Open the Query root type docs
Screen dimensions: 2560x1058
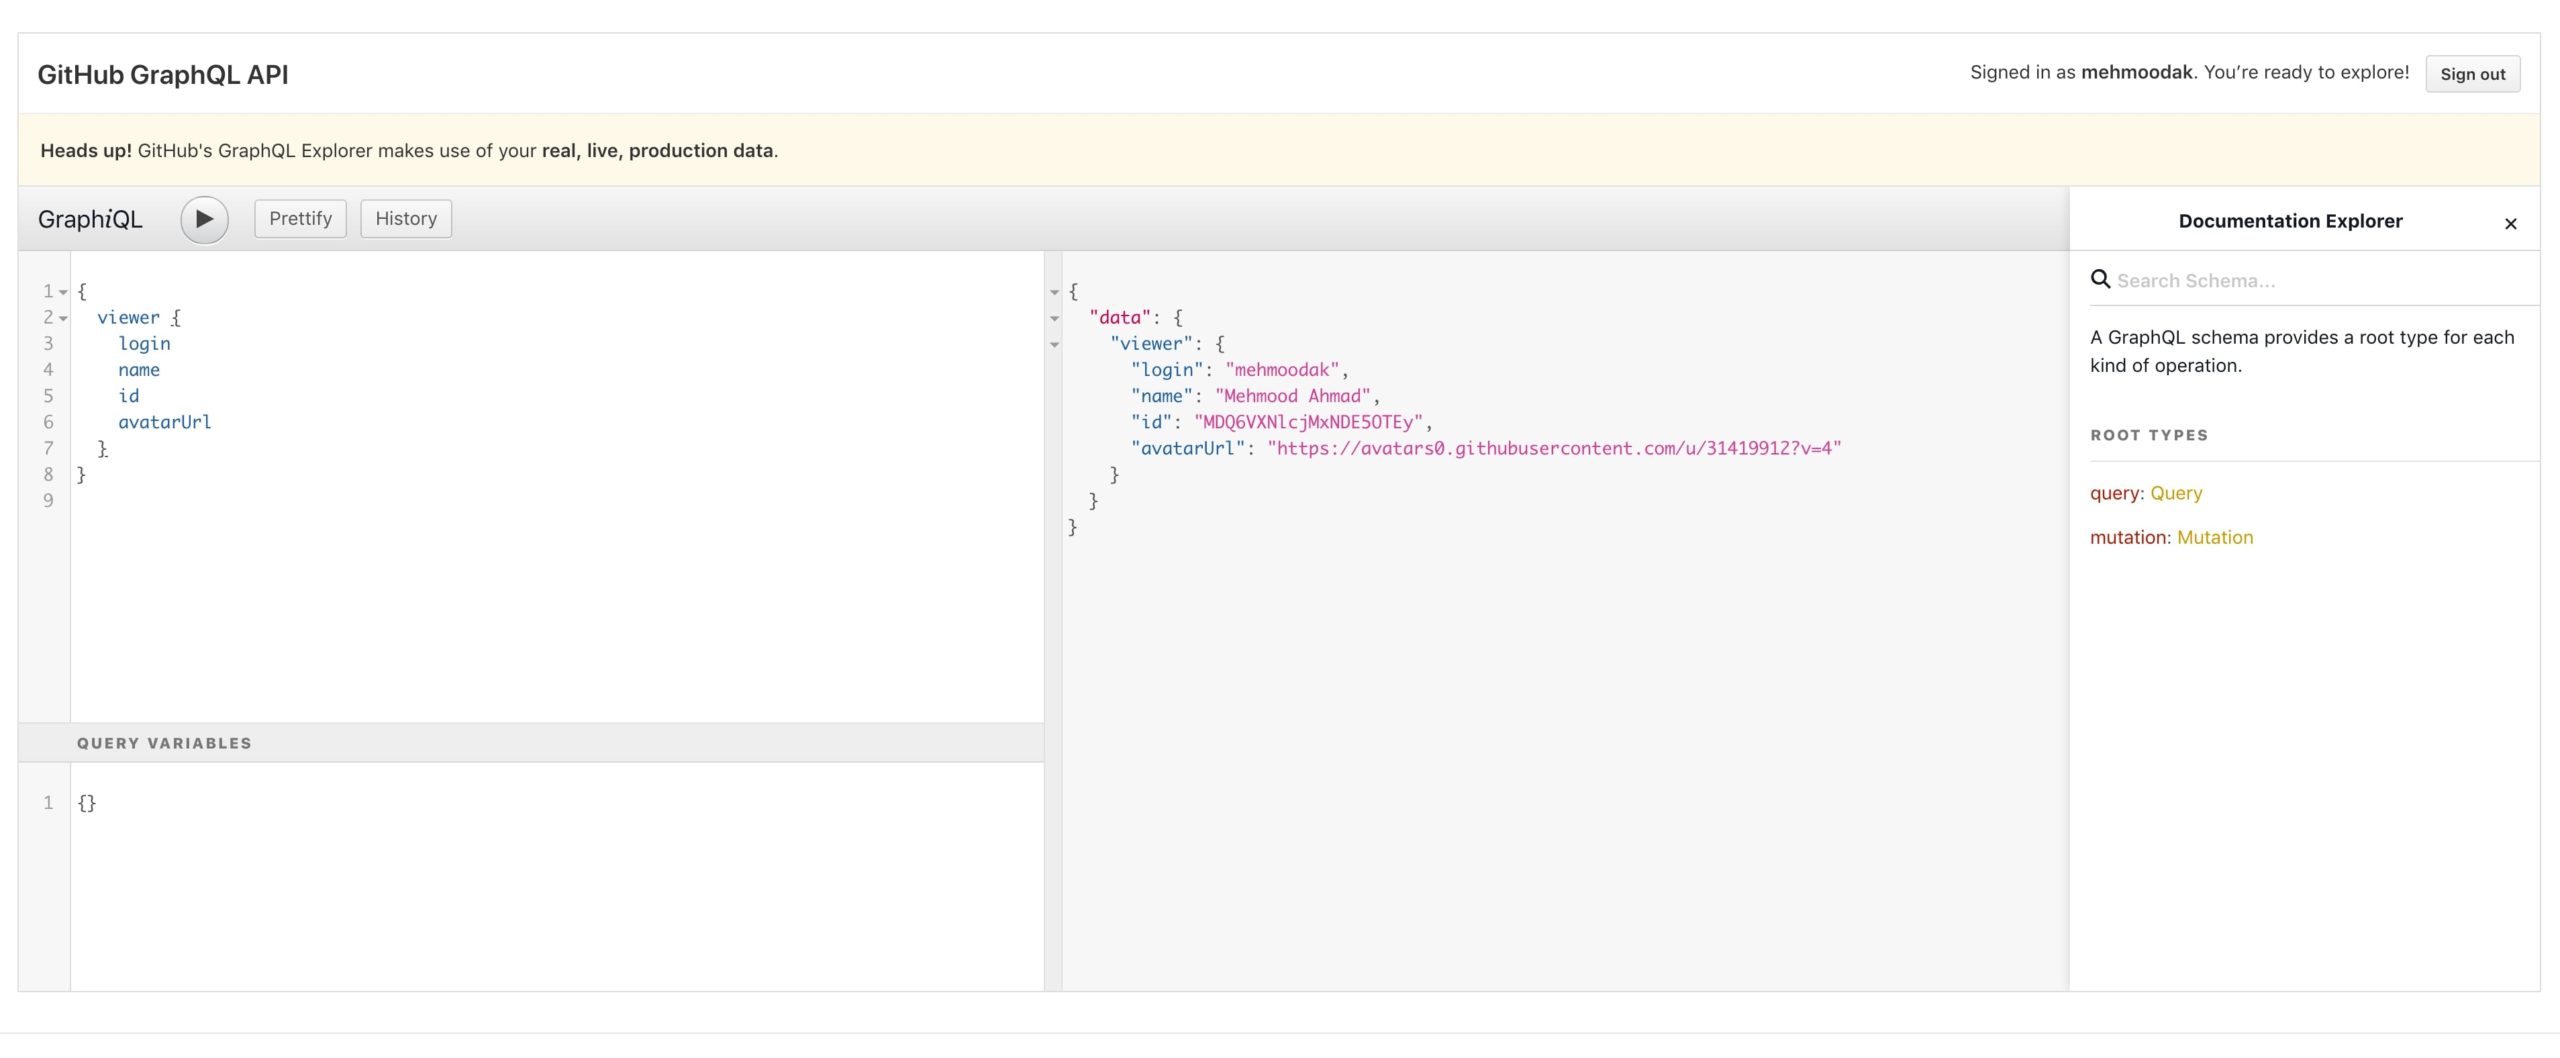2176,493
